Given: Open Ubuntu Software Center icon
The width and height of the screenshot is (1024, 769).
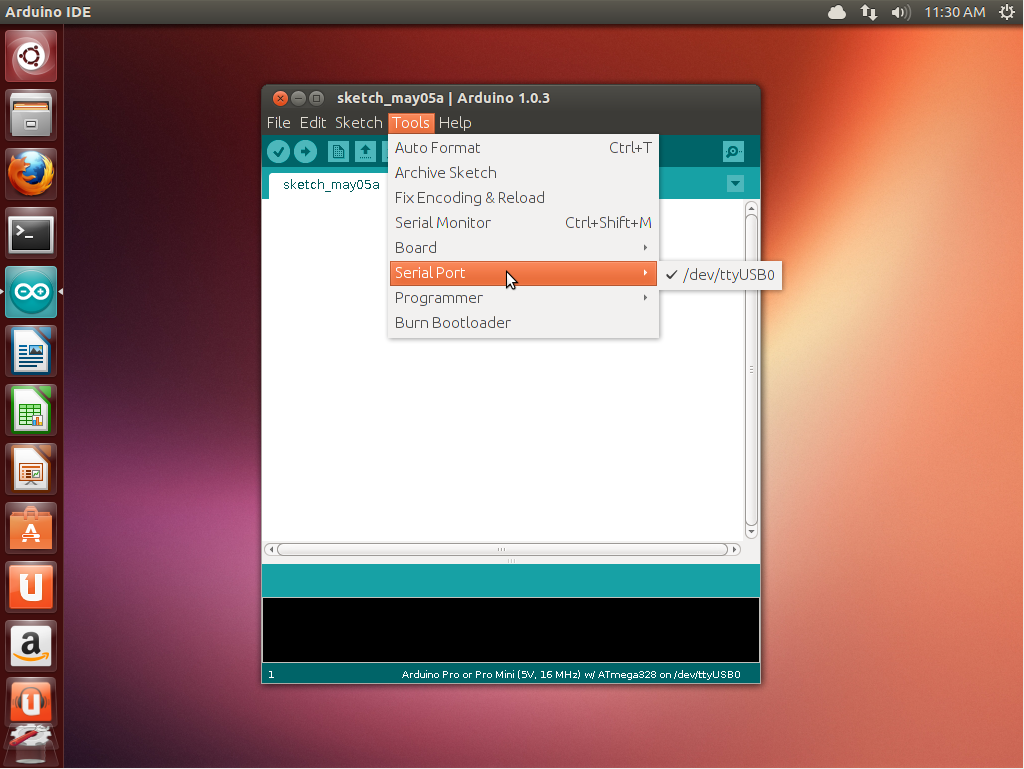Looking at the screenshot, I should tap(31, 528).
